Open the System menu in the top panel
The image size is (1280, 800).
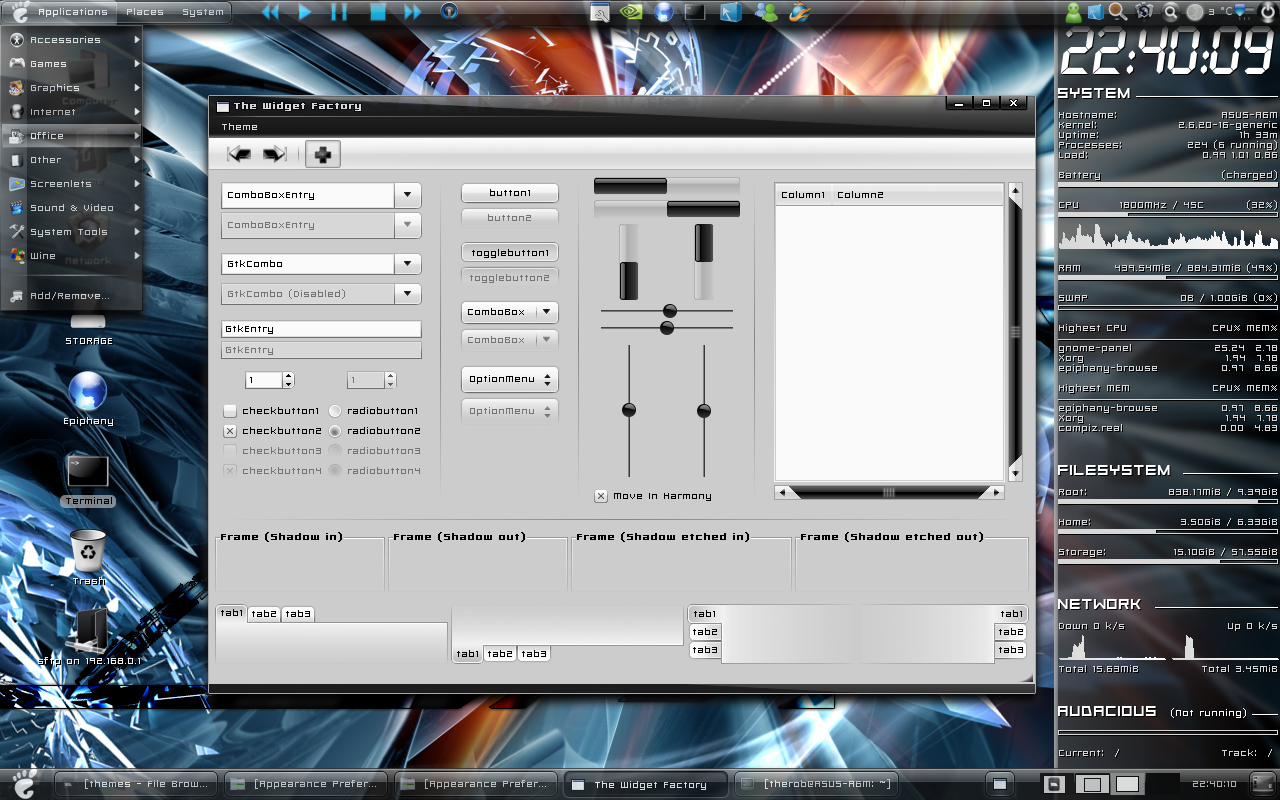(x=203, y=12)
